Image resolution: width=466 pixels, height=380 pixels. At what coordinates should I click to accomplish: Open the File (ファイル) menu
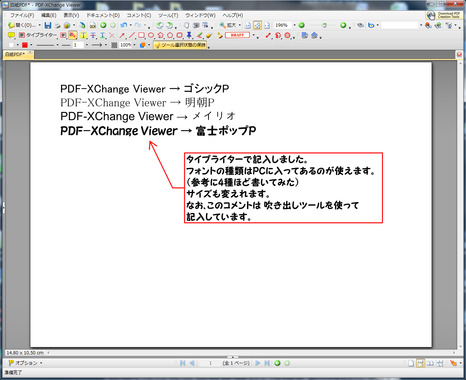22,15
